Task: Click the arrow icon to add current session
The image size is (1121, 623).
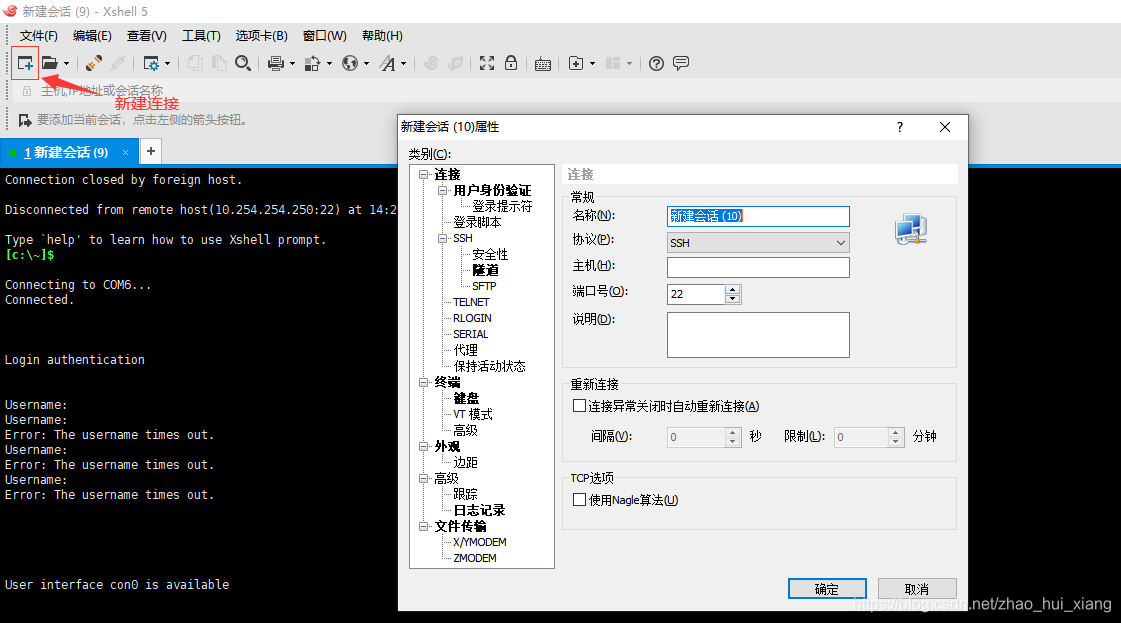Action: point(24,120)
